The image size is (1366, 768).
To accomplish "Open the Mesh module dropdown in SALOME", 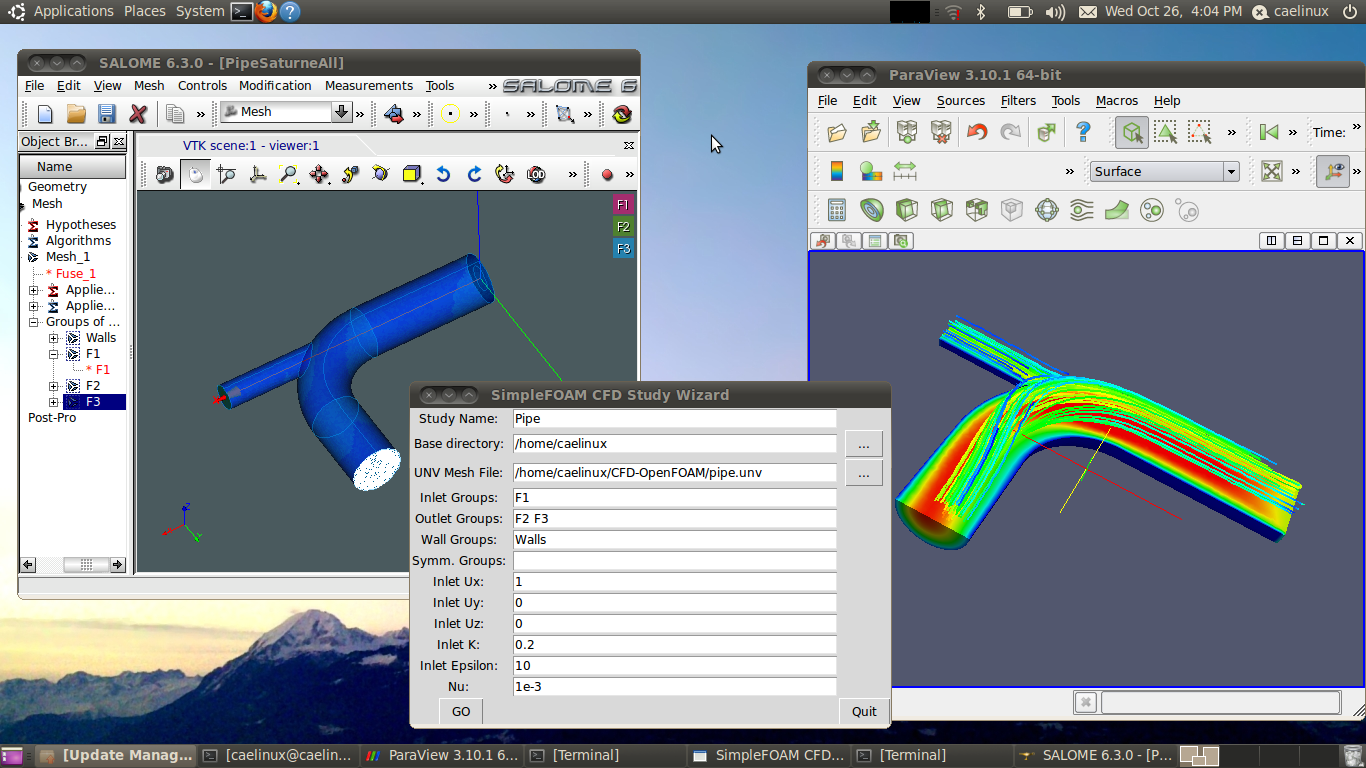I will 341,112.
